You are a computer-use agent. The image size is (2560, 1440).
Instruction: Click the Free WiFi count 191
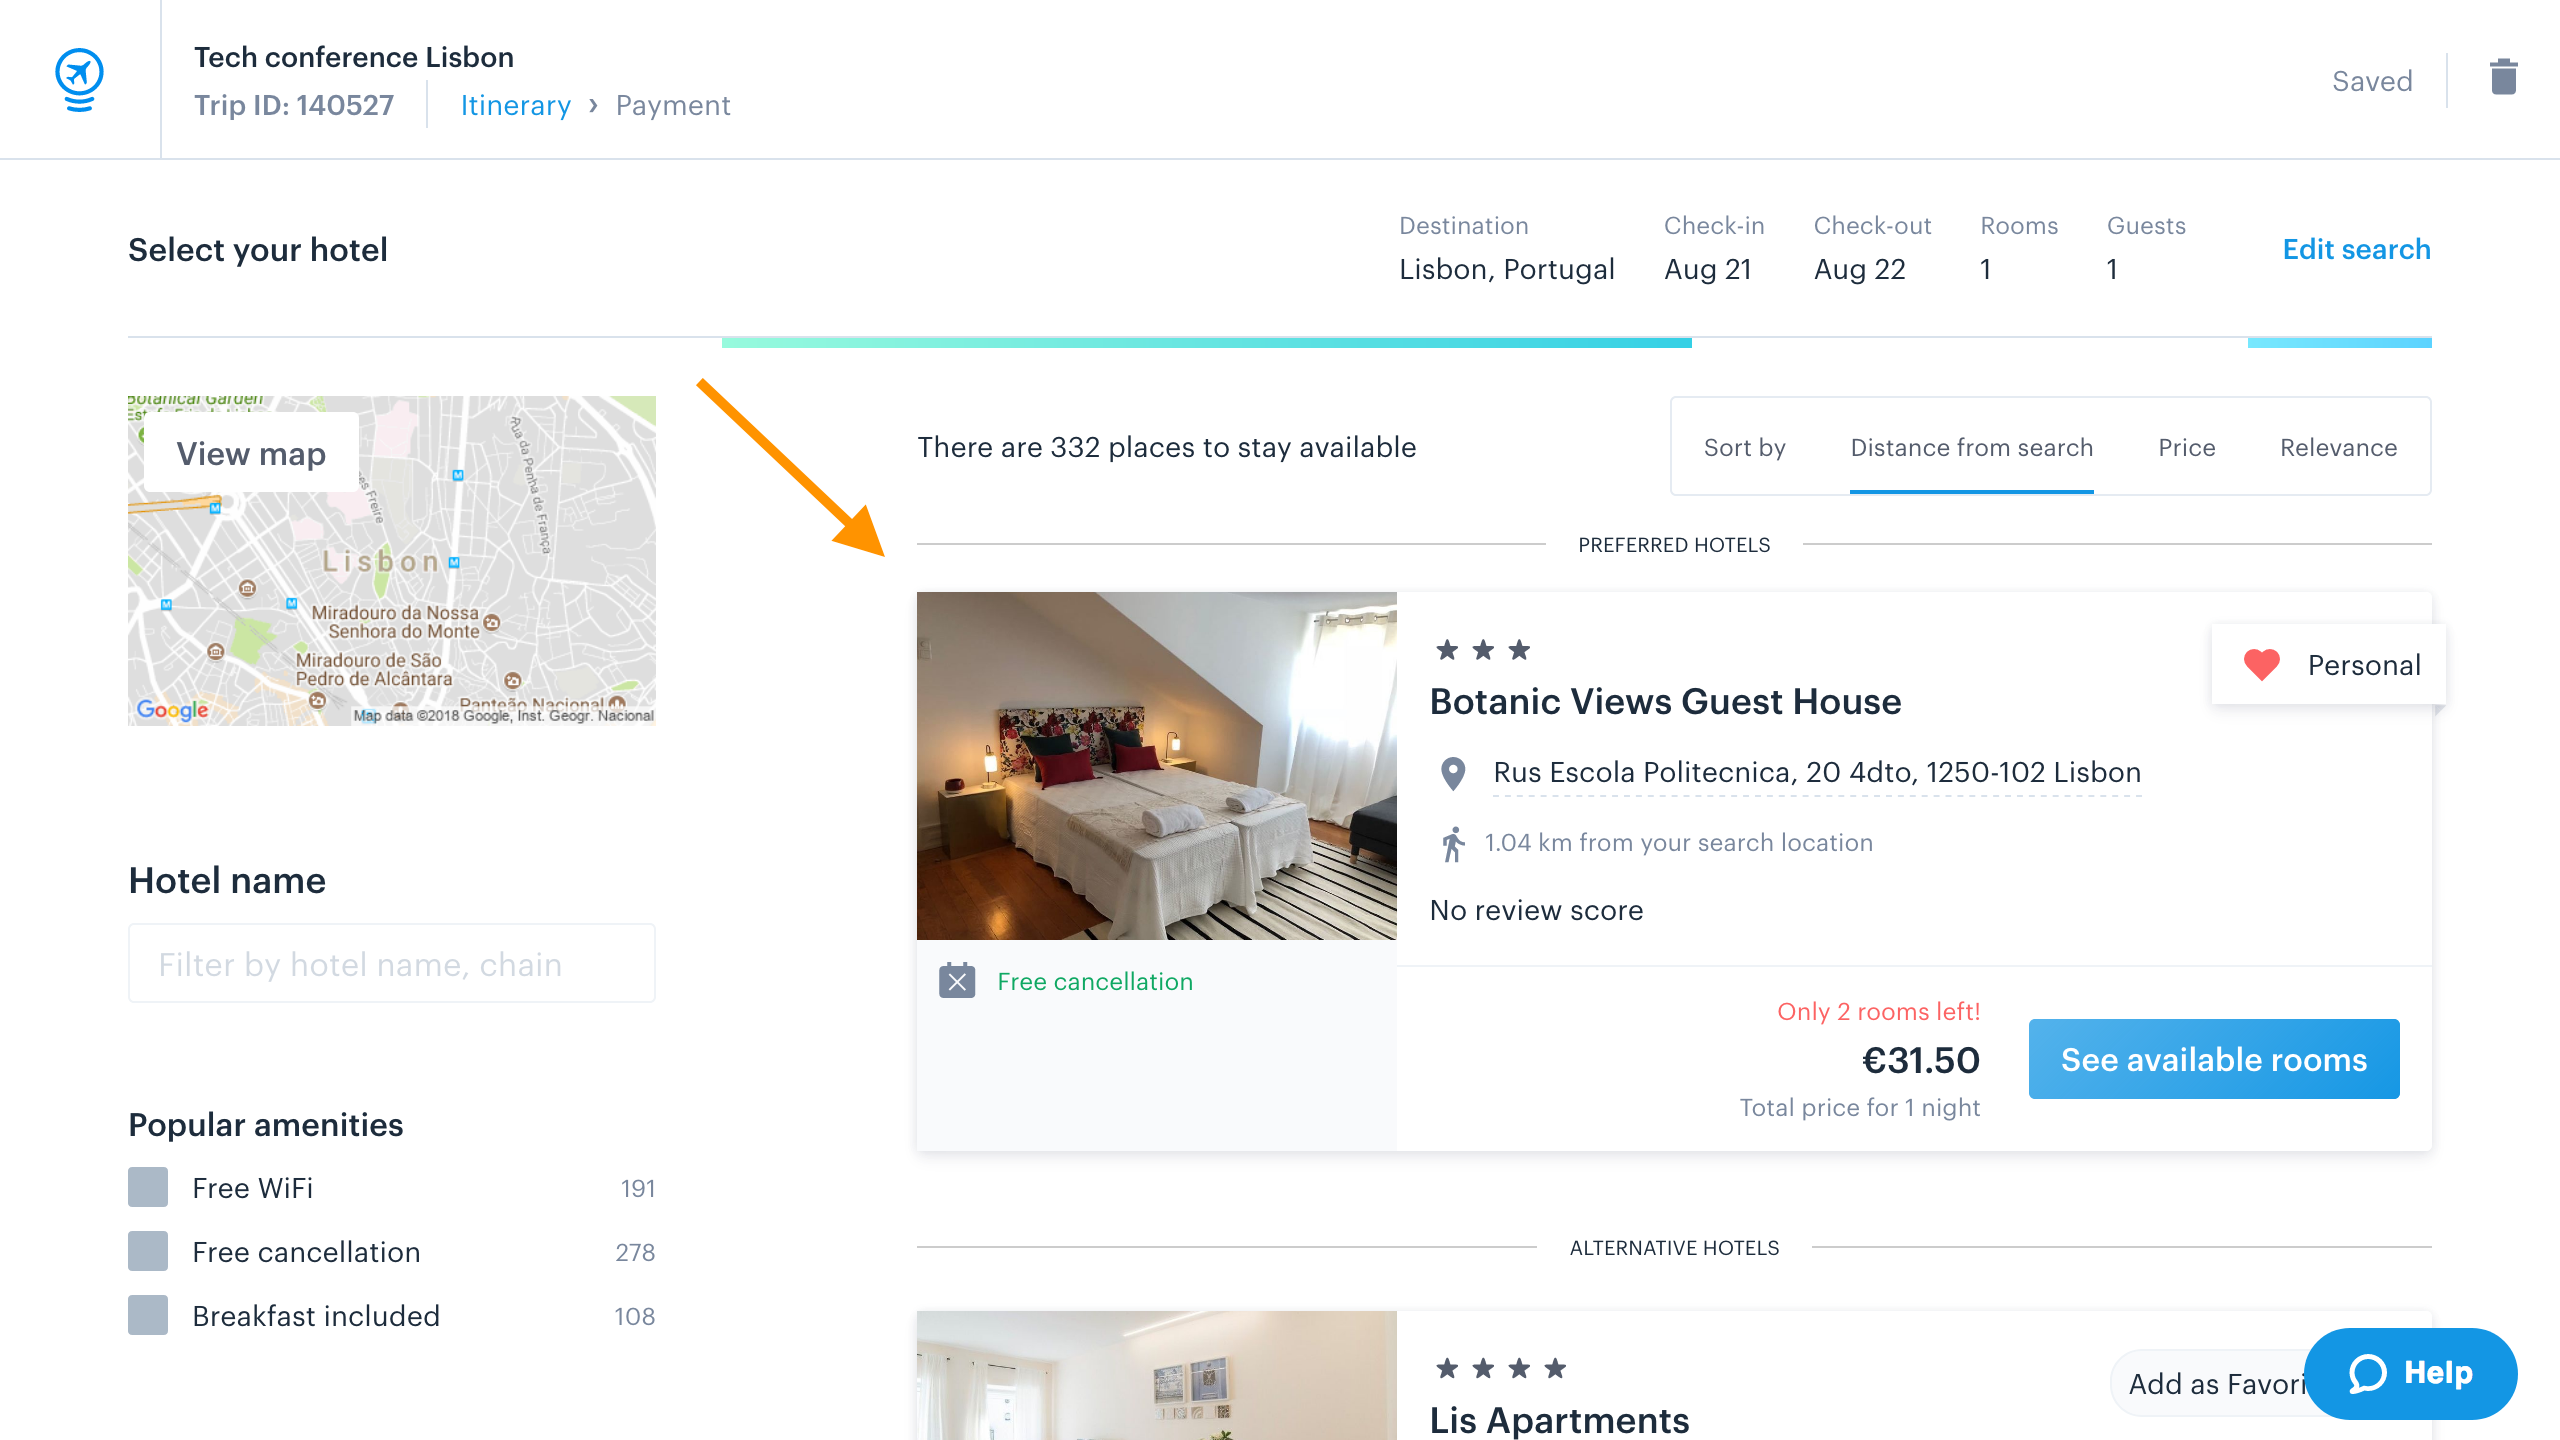[x=637, y=1188]
